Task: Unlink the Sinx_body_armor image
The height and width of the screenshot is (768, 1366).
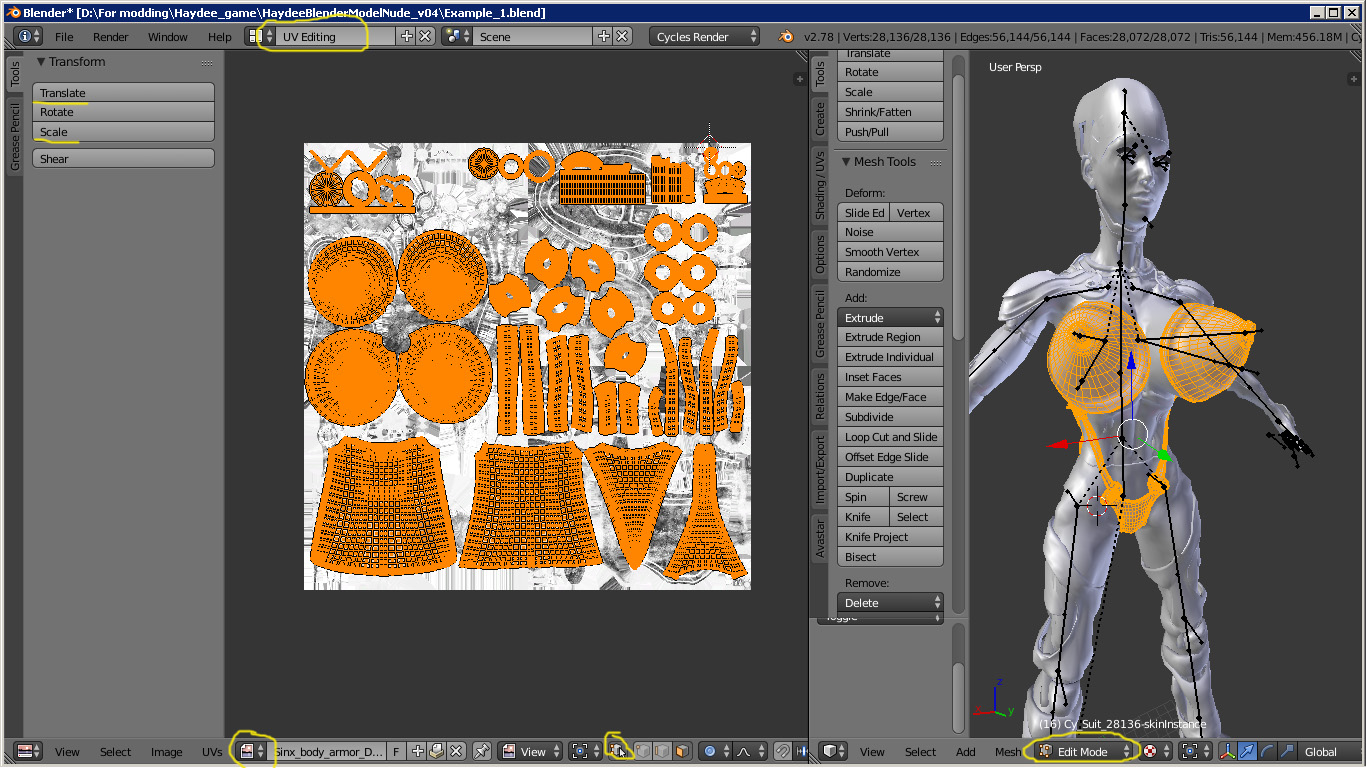Action: click(x=456, y=751)
